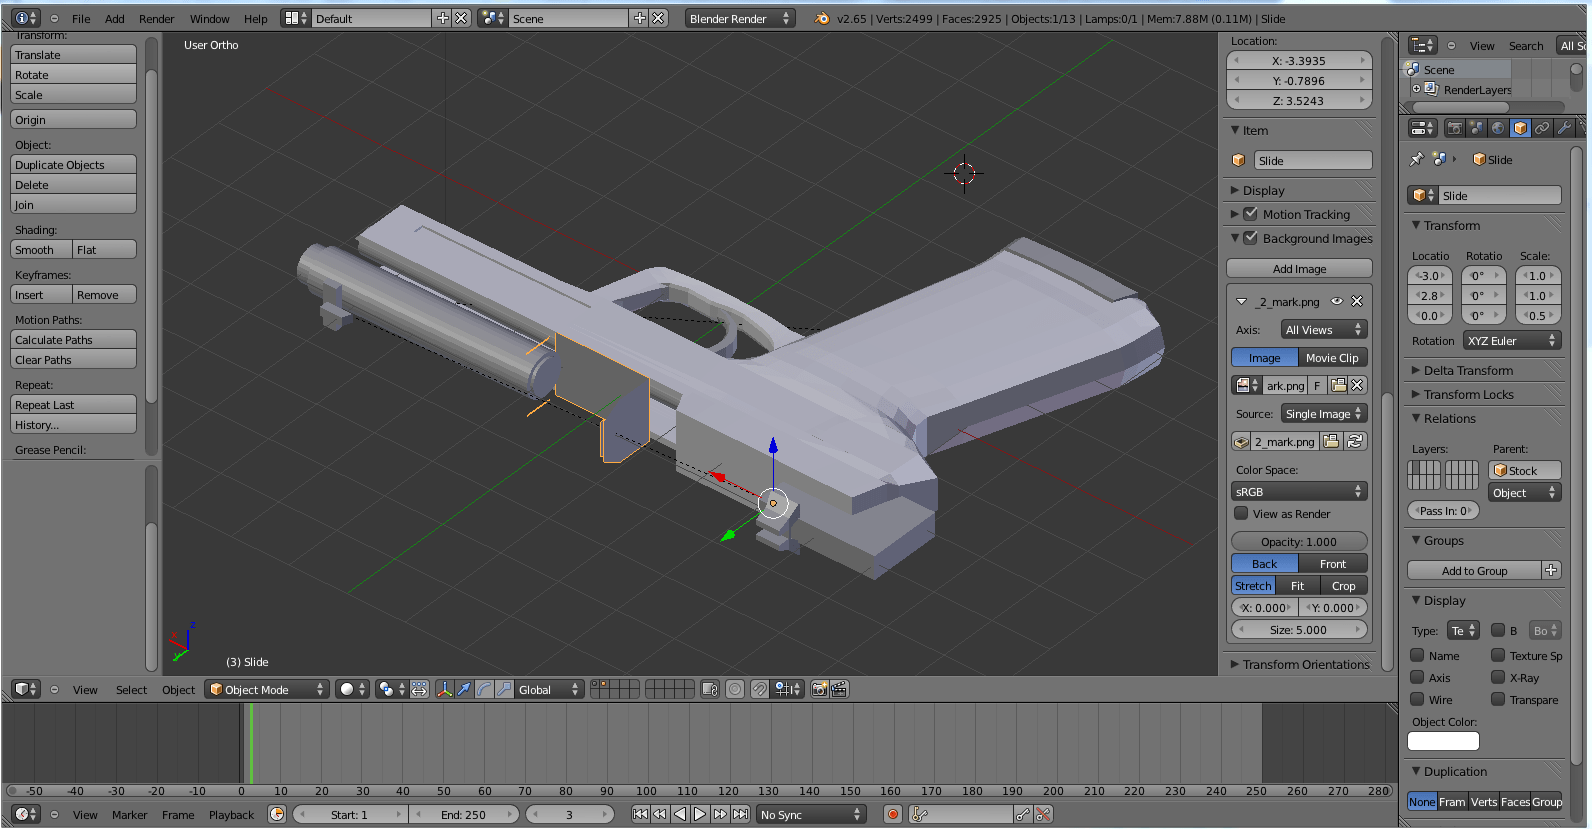Screen dimensions: 1592x829
Task: Open the Modifiers wrench tab
Action: click(x=1564, y=128)
